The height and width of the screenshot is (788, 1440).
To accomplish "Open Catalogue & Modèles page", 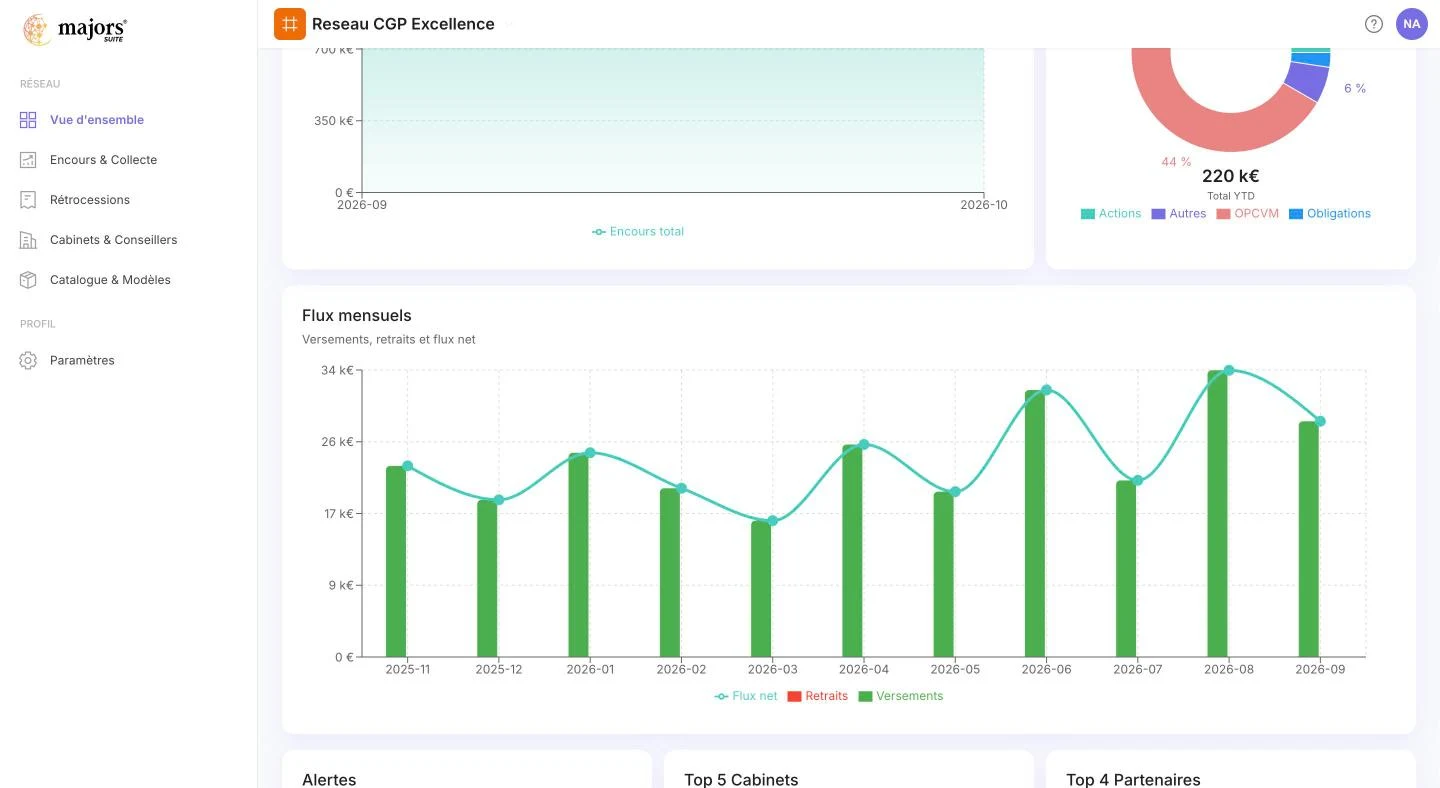I will 110,280.
